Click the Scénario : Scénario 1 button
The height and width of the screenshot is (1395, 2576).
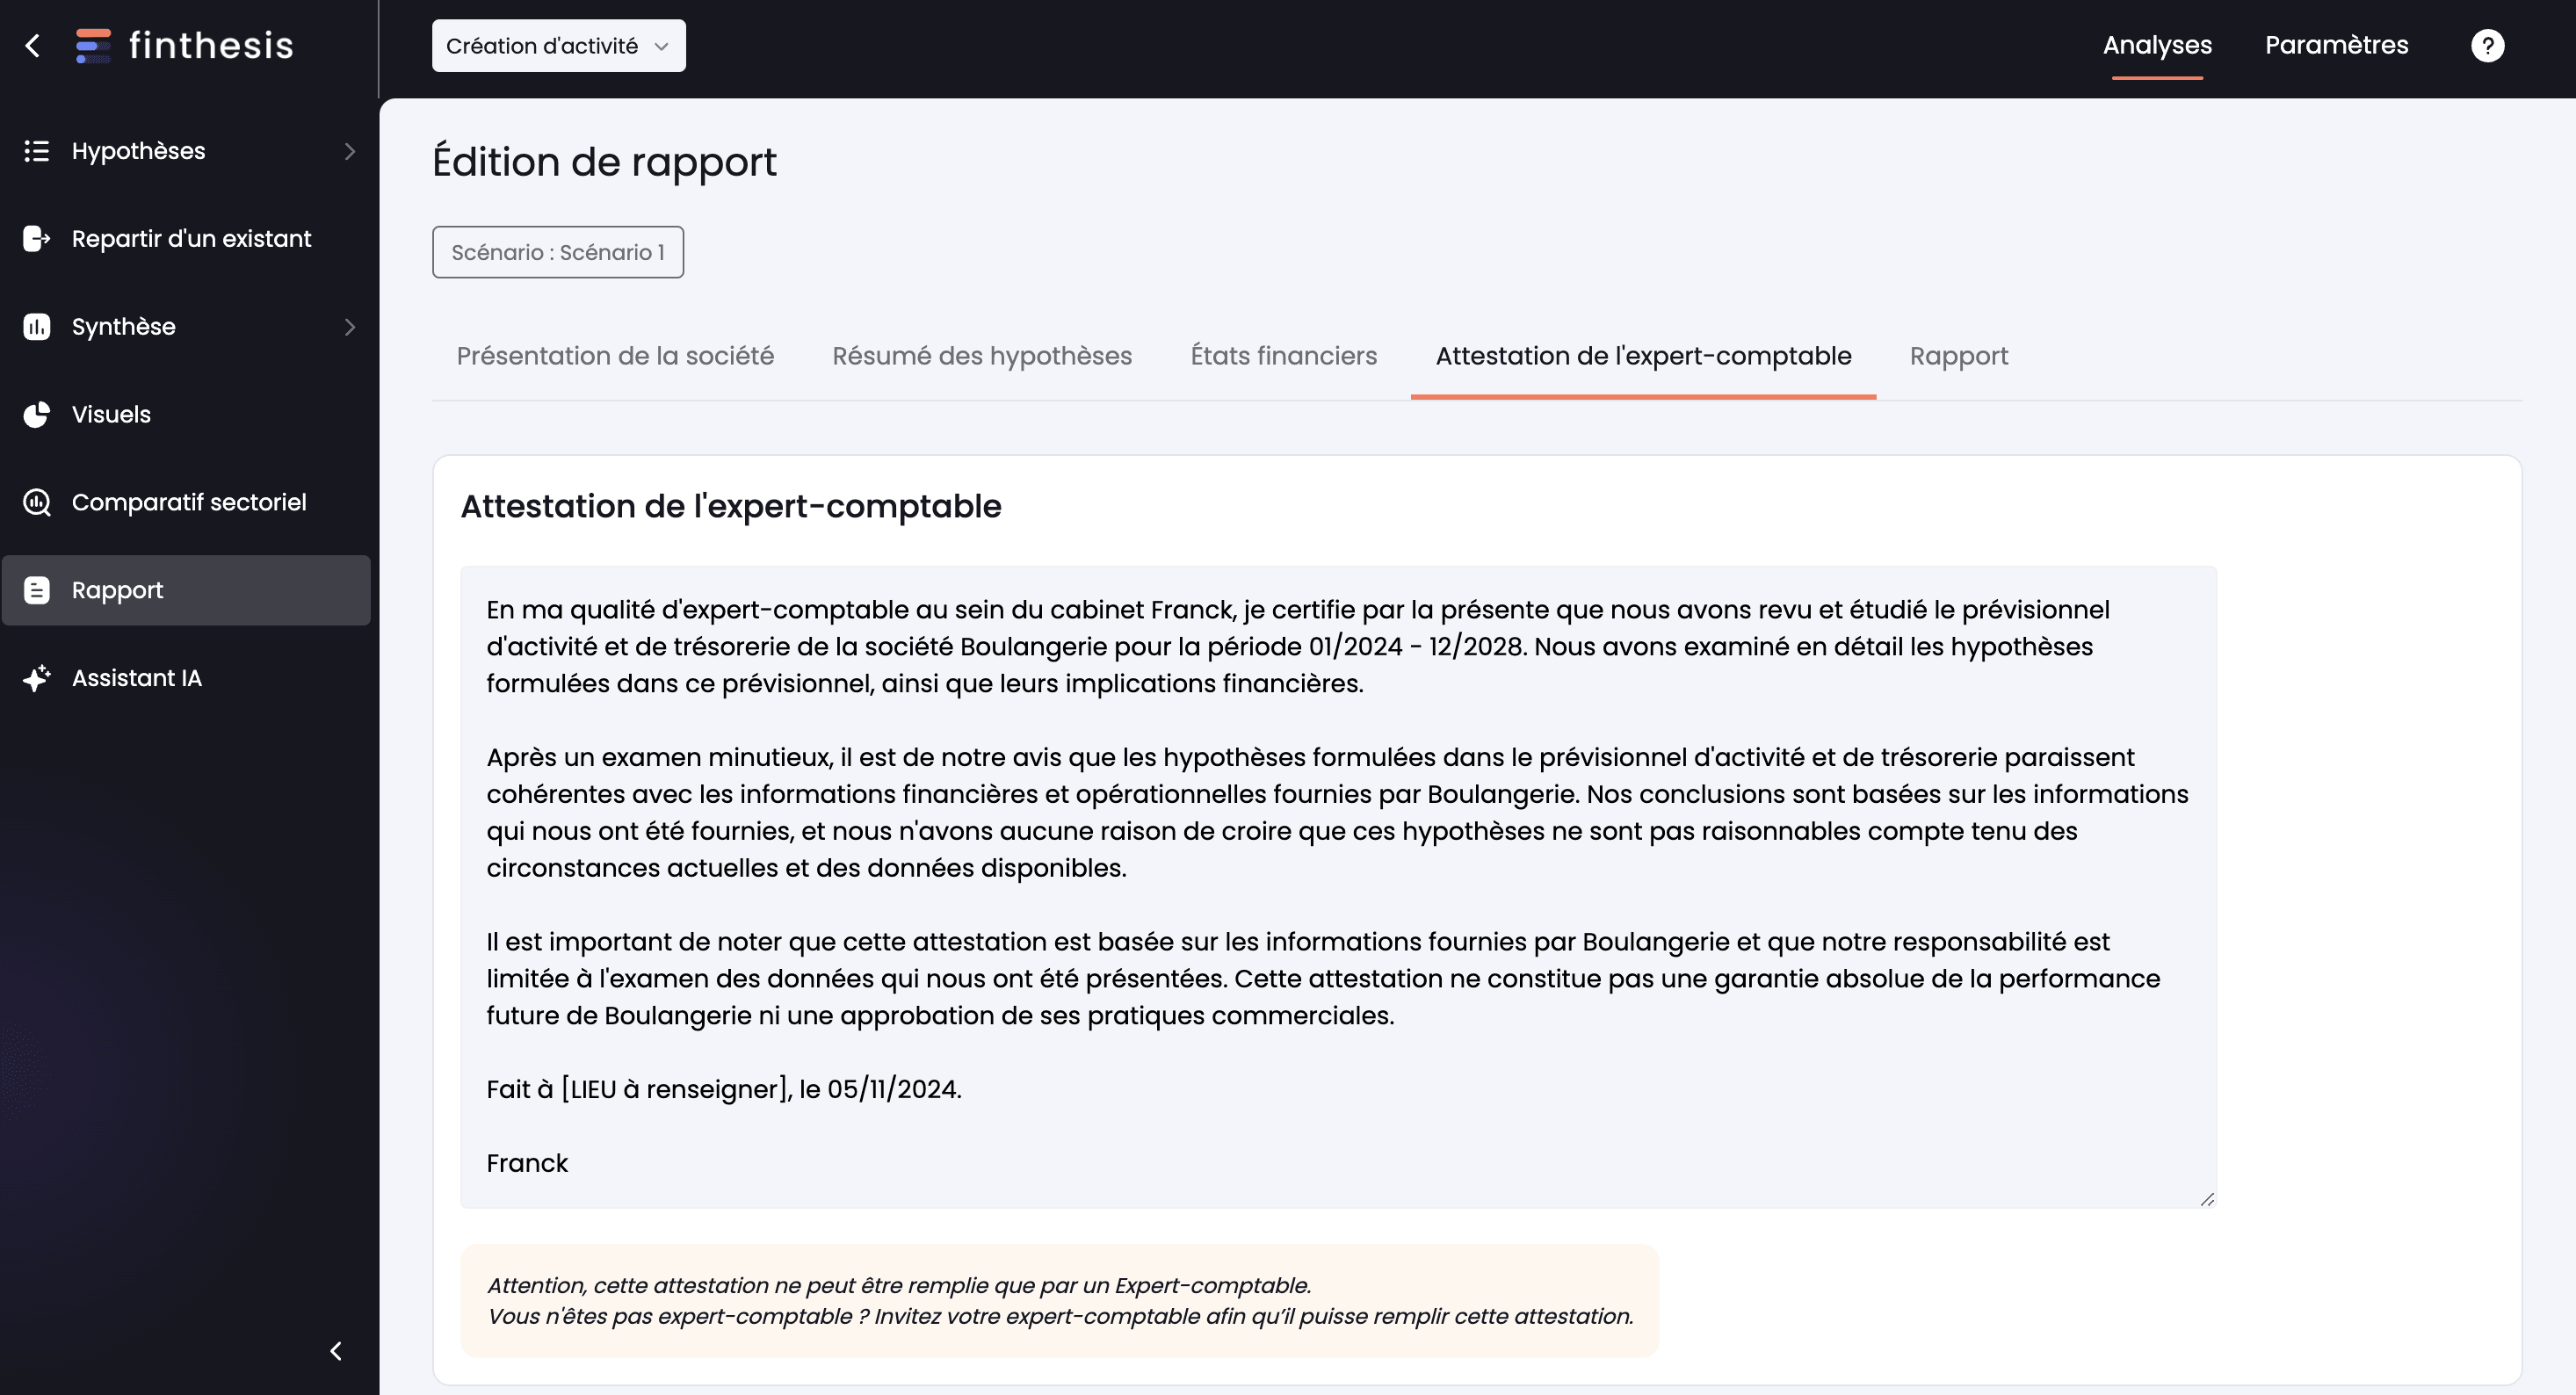(x=558, y=252)
